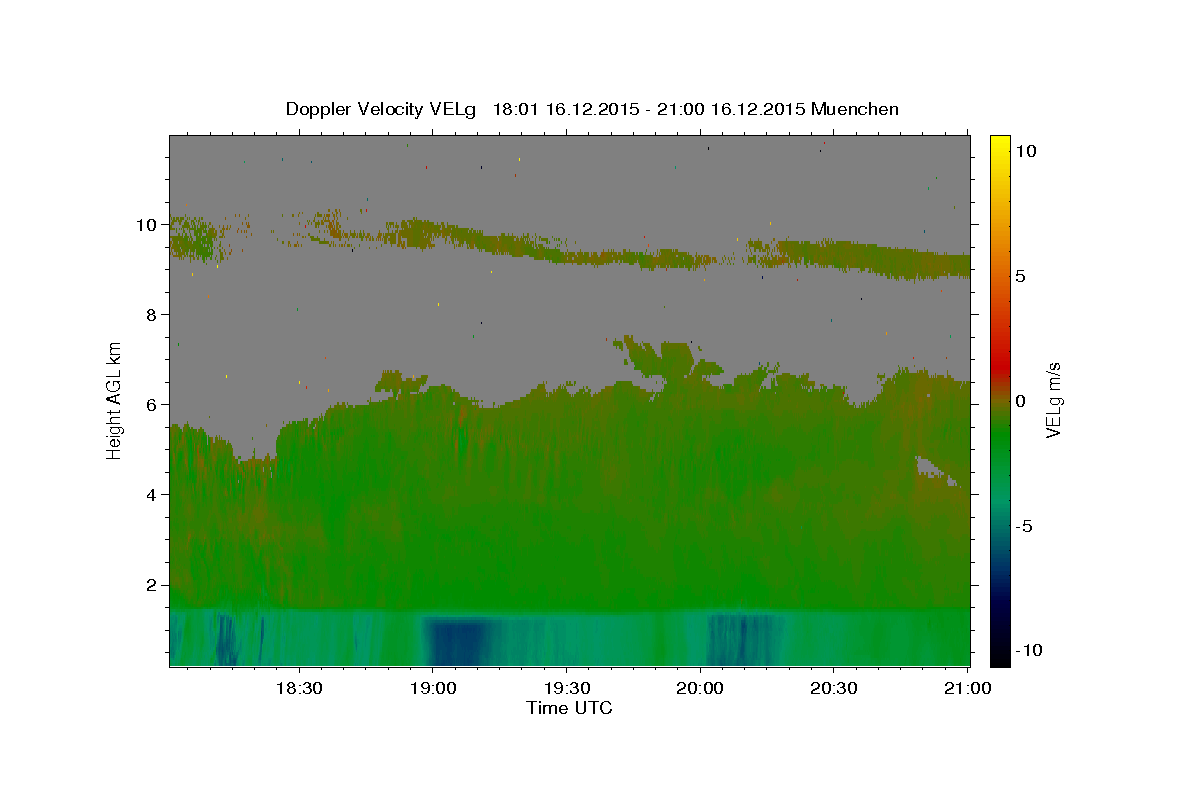Click the 19:00 time tick label
1200x800 pixels.
click(x=432, y=689)
